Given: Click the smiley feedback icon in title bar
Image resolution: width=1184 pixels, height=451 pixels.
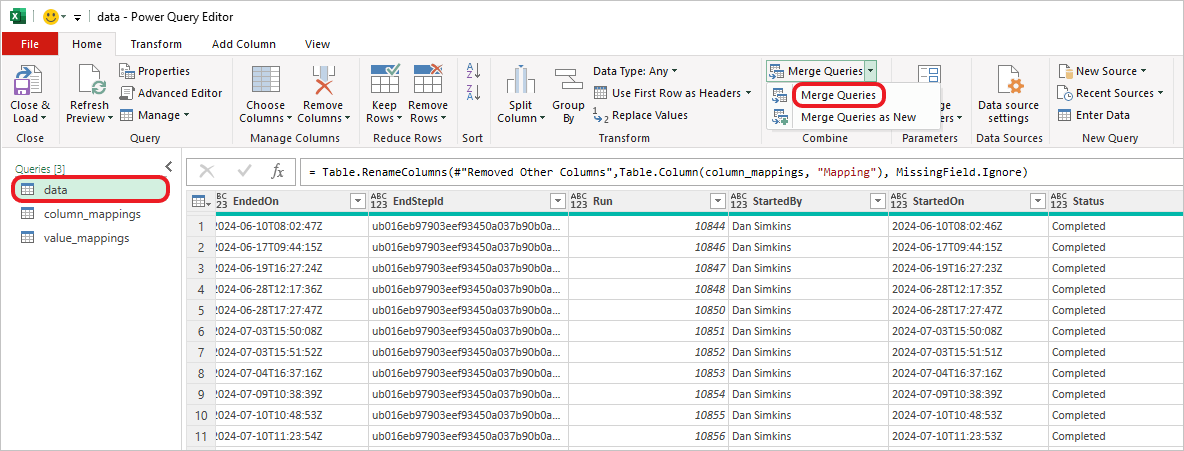Looking at the screenshot, I should [x=51, y=17].
